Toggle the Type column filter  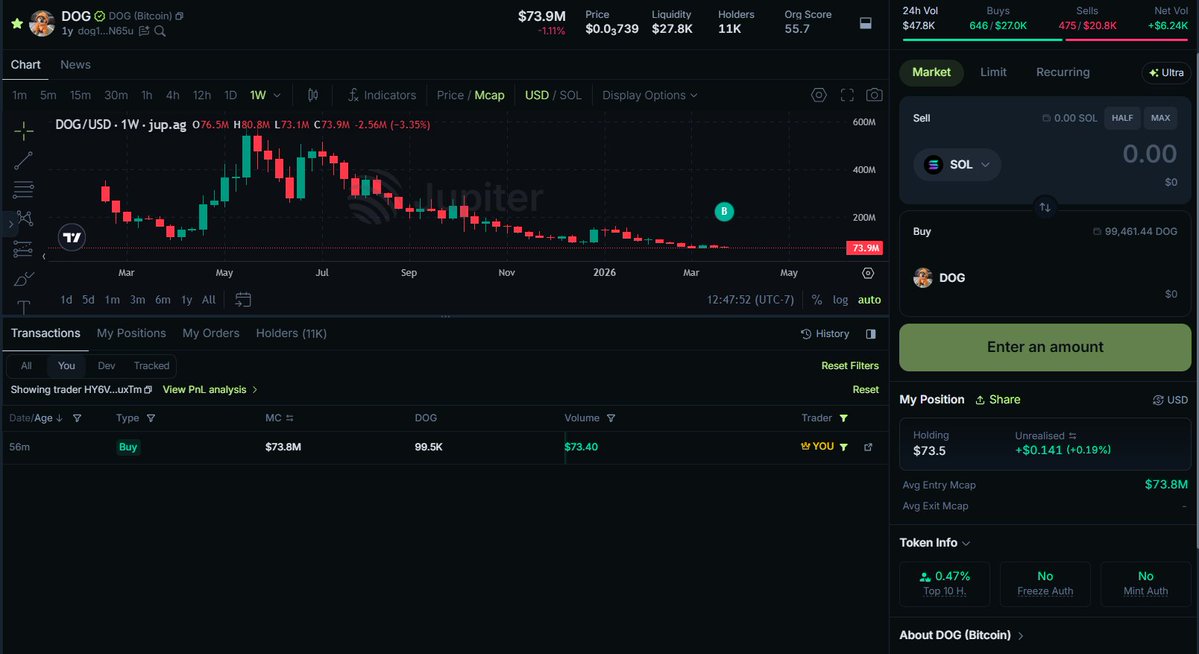(x=151, y=418)
